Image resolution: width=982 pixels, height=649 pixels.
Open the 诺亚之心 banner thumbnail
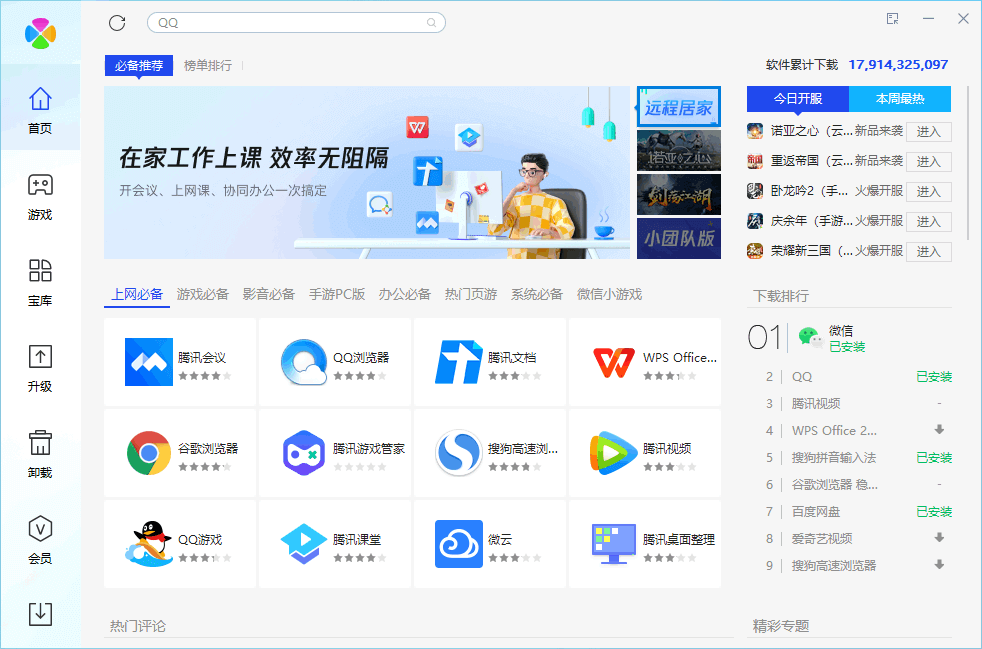pyautogui.click(x=679, y=151)
